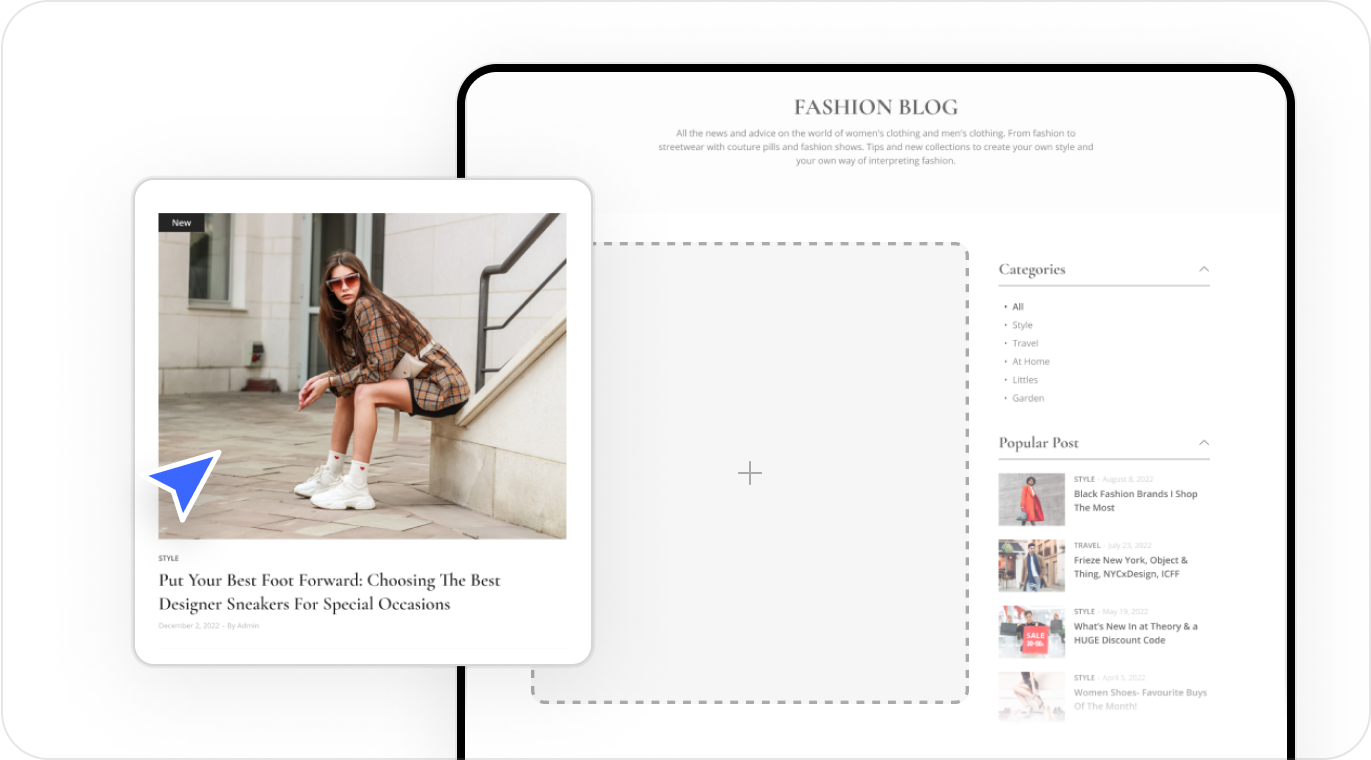The image size is (1371, 760).
Task: Click the SALE sign post thumbnail
Action: pos(1031,632)
